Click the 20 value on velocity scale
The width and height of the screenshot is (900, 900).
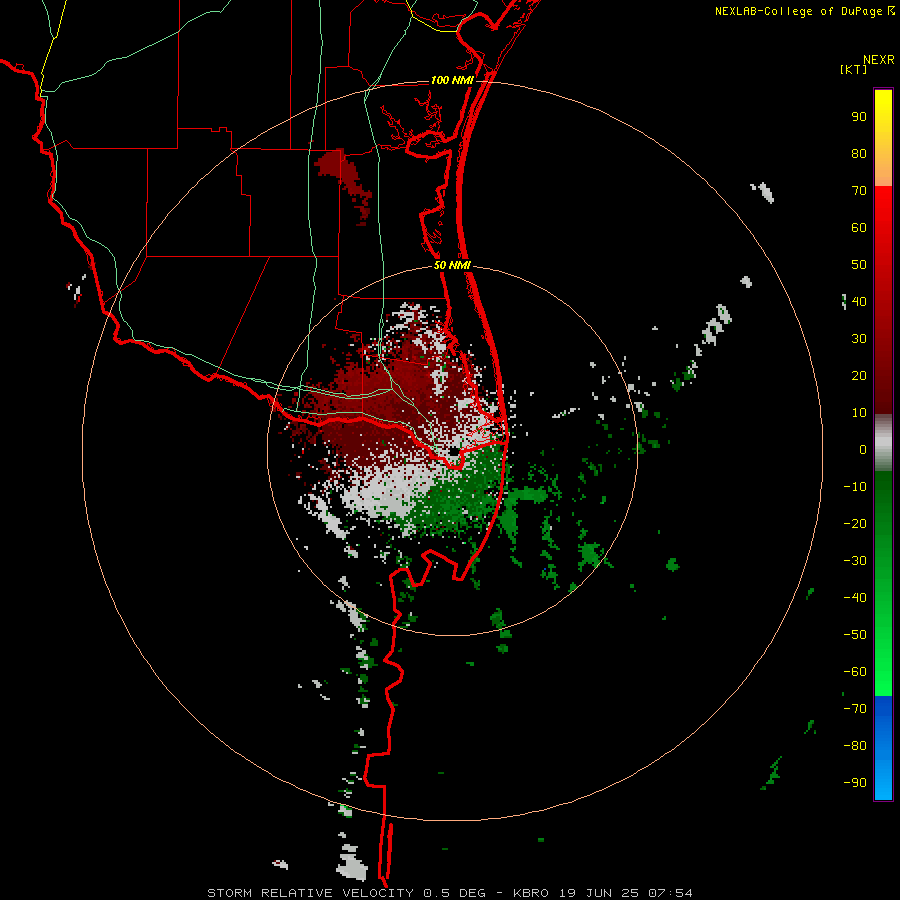tap(859, 375)
